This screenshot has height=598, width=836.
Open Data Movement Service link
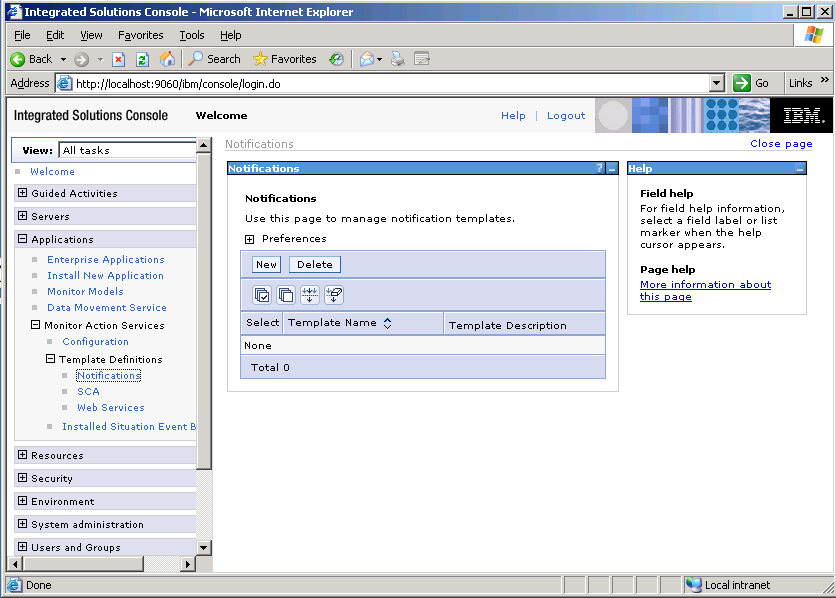tap(107, 308)
